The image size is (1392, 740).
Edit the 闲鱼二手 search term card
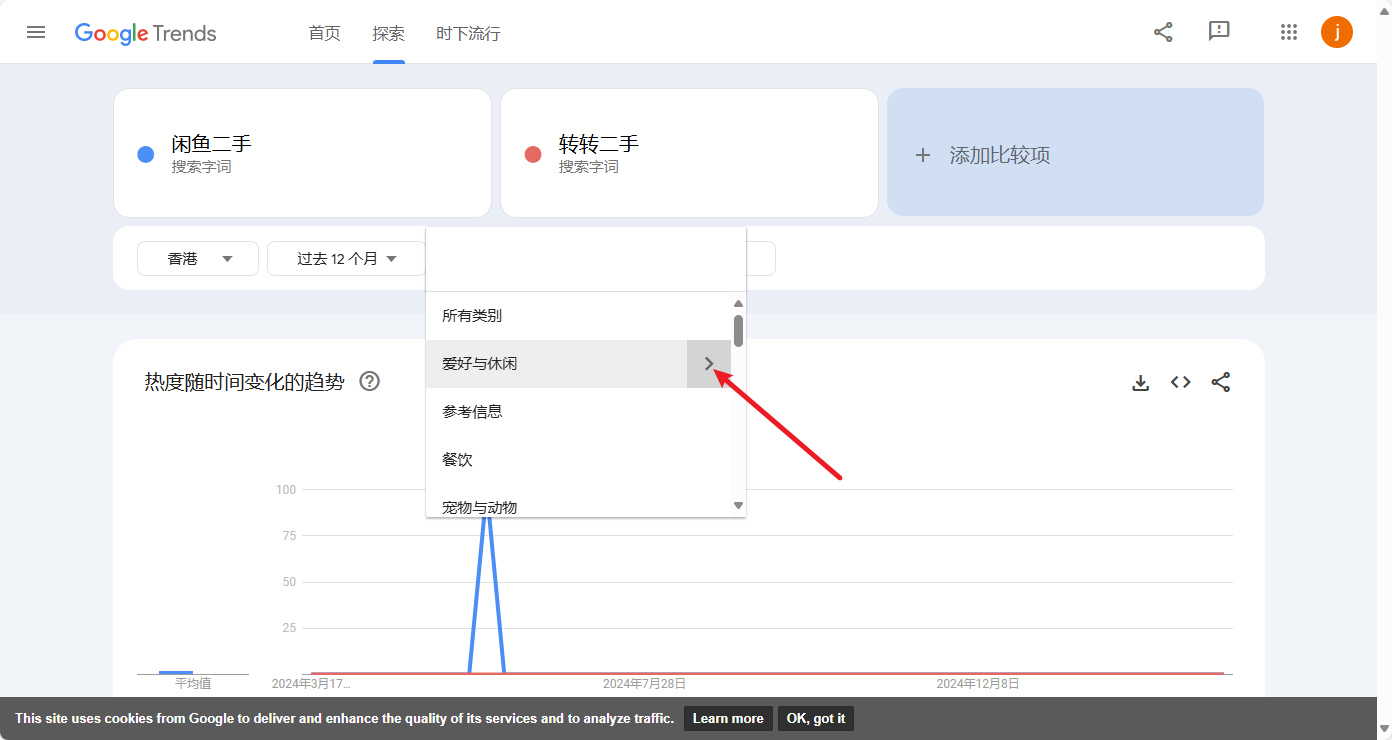[x=302, y=153]
